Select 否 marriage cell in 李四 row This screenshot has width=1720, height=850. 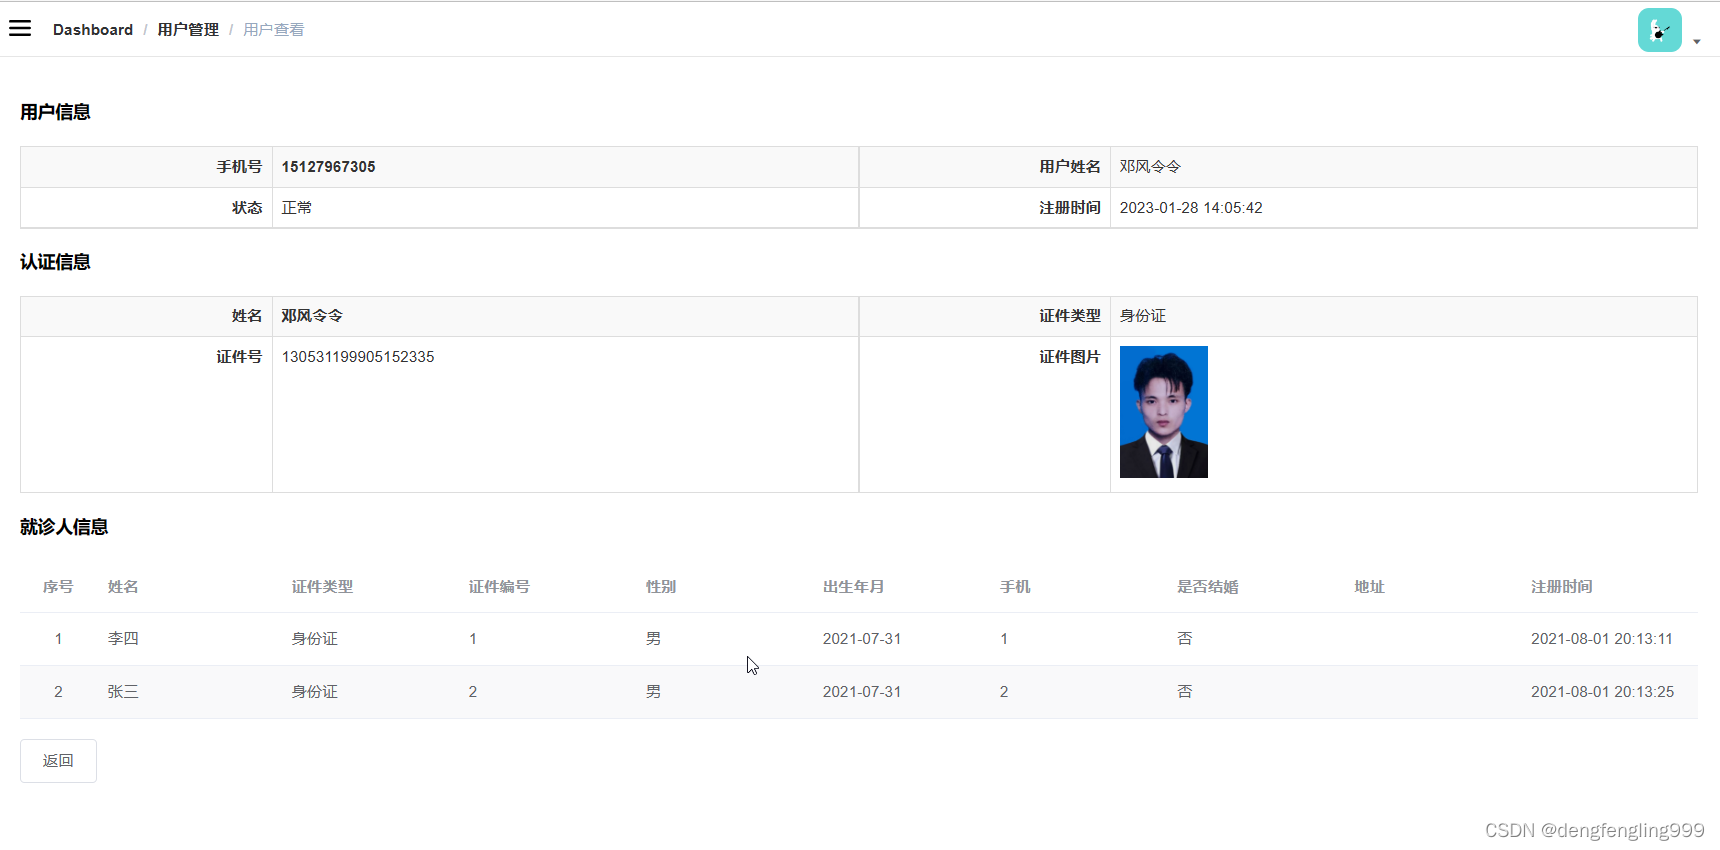(x=1184, y=639)
